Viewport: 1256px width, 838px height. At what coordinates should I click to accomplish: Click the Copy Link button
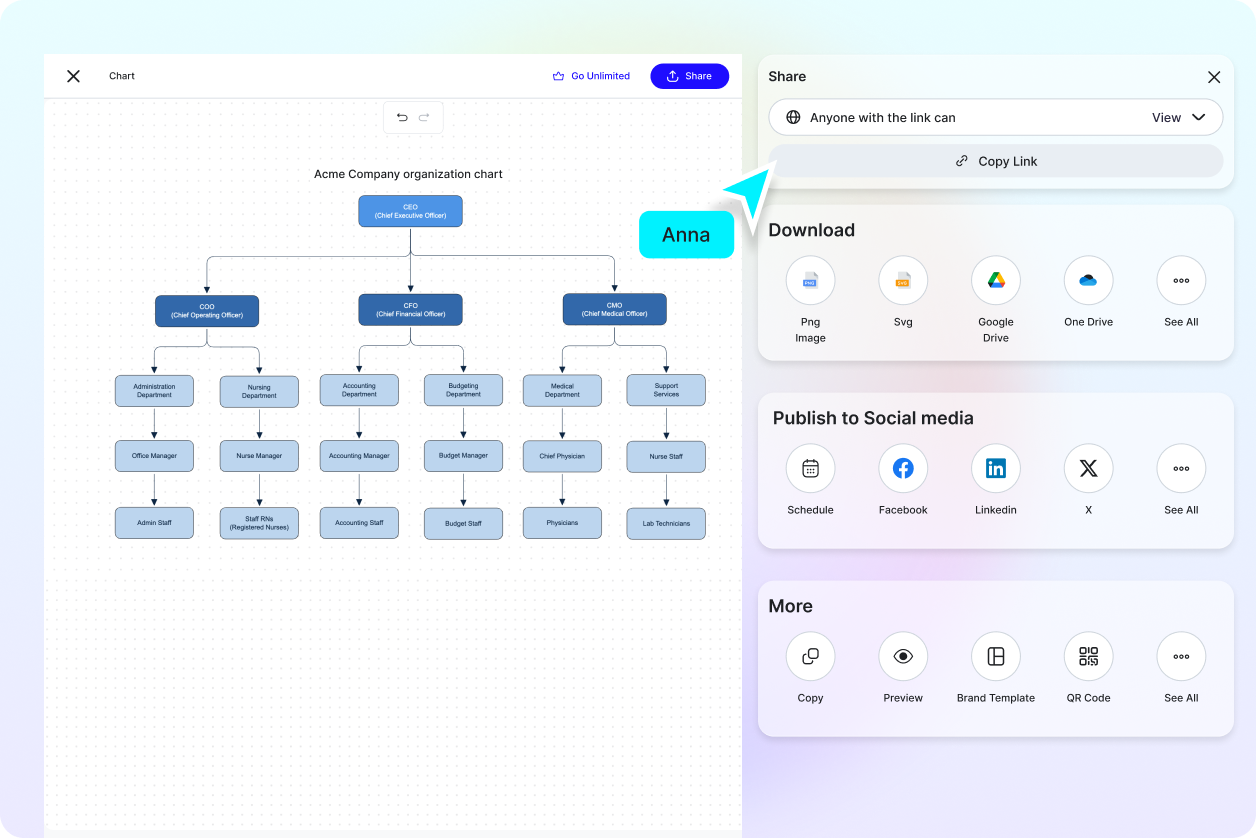(x=995, y=161)
